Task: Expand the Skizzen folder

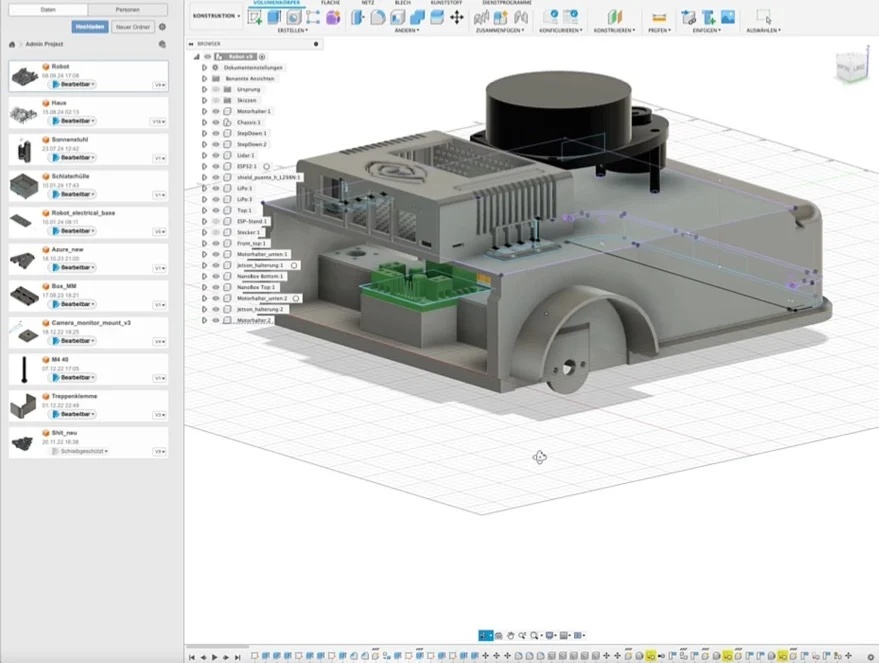Action: coord(205,100)
